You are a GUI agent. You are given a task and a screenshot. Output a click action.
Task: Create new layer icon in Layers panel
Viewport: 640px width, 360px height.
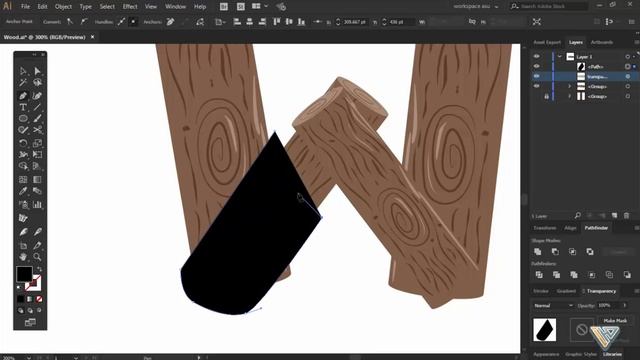(x=614, y=216)
